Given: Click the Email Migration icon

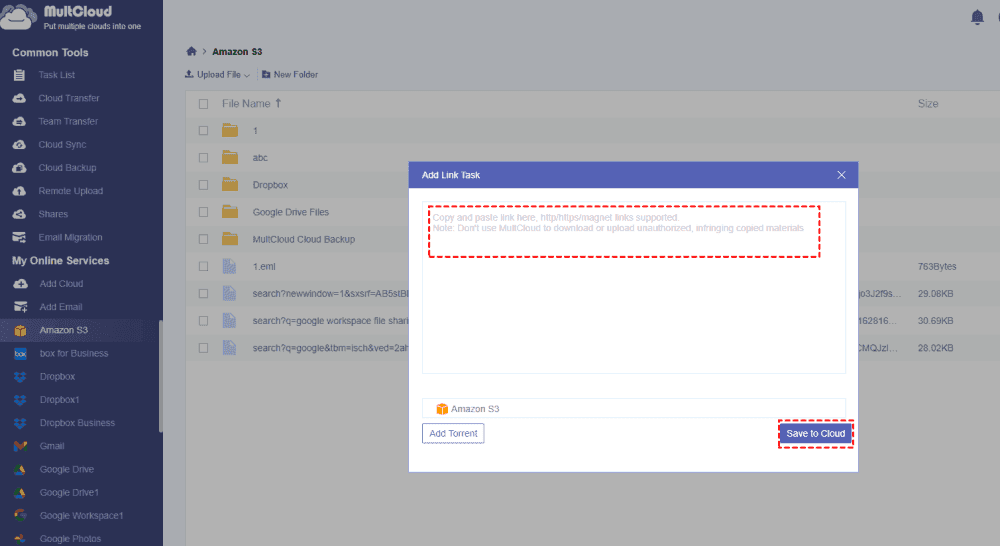Looking at the screenshot, I should 19,237.
